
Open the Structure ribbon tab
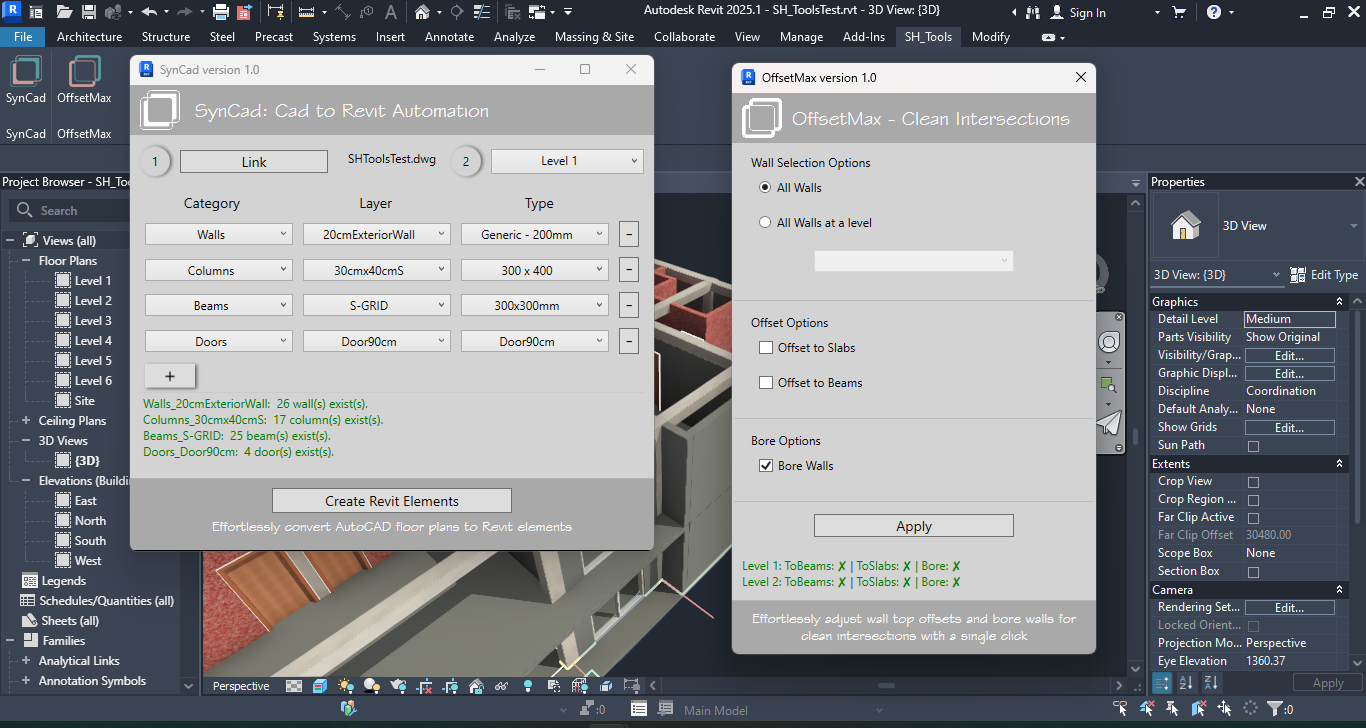click(x=166, y=37)
